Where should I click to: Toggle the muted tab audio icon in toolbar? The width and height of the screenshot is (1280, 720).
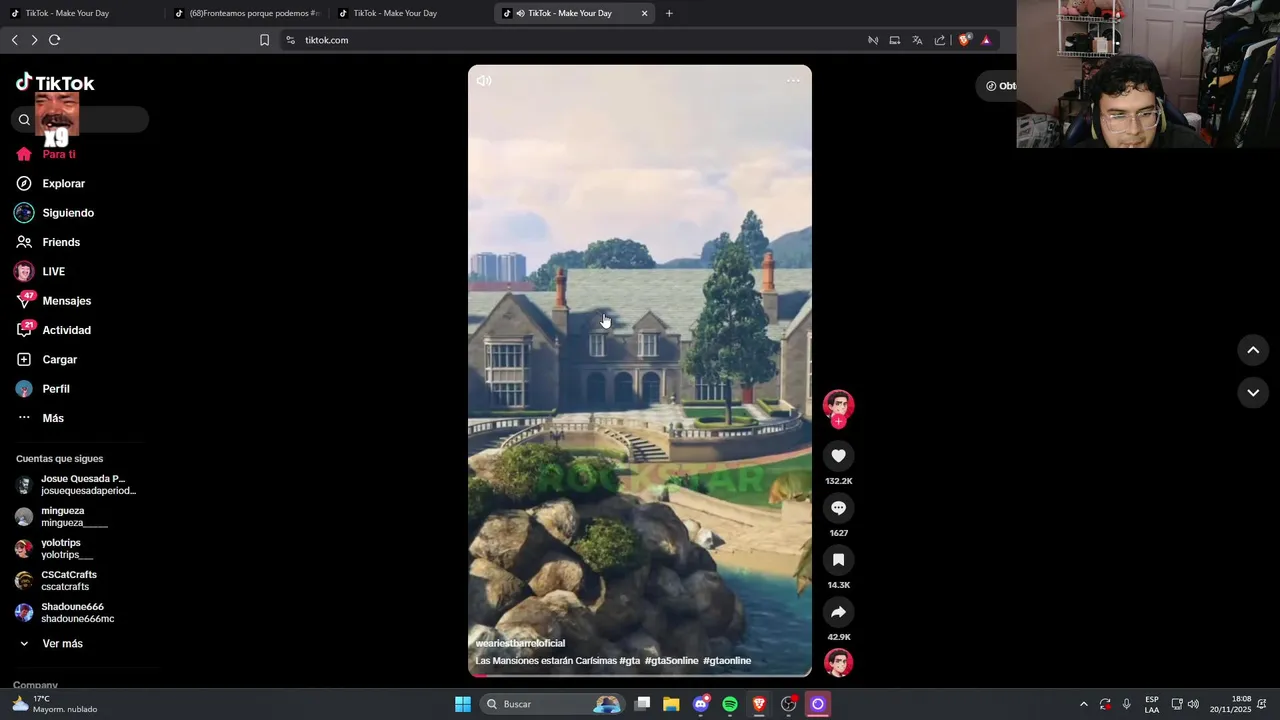click(873, 40)
